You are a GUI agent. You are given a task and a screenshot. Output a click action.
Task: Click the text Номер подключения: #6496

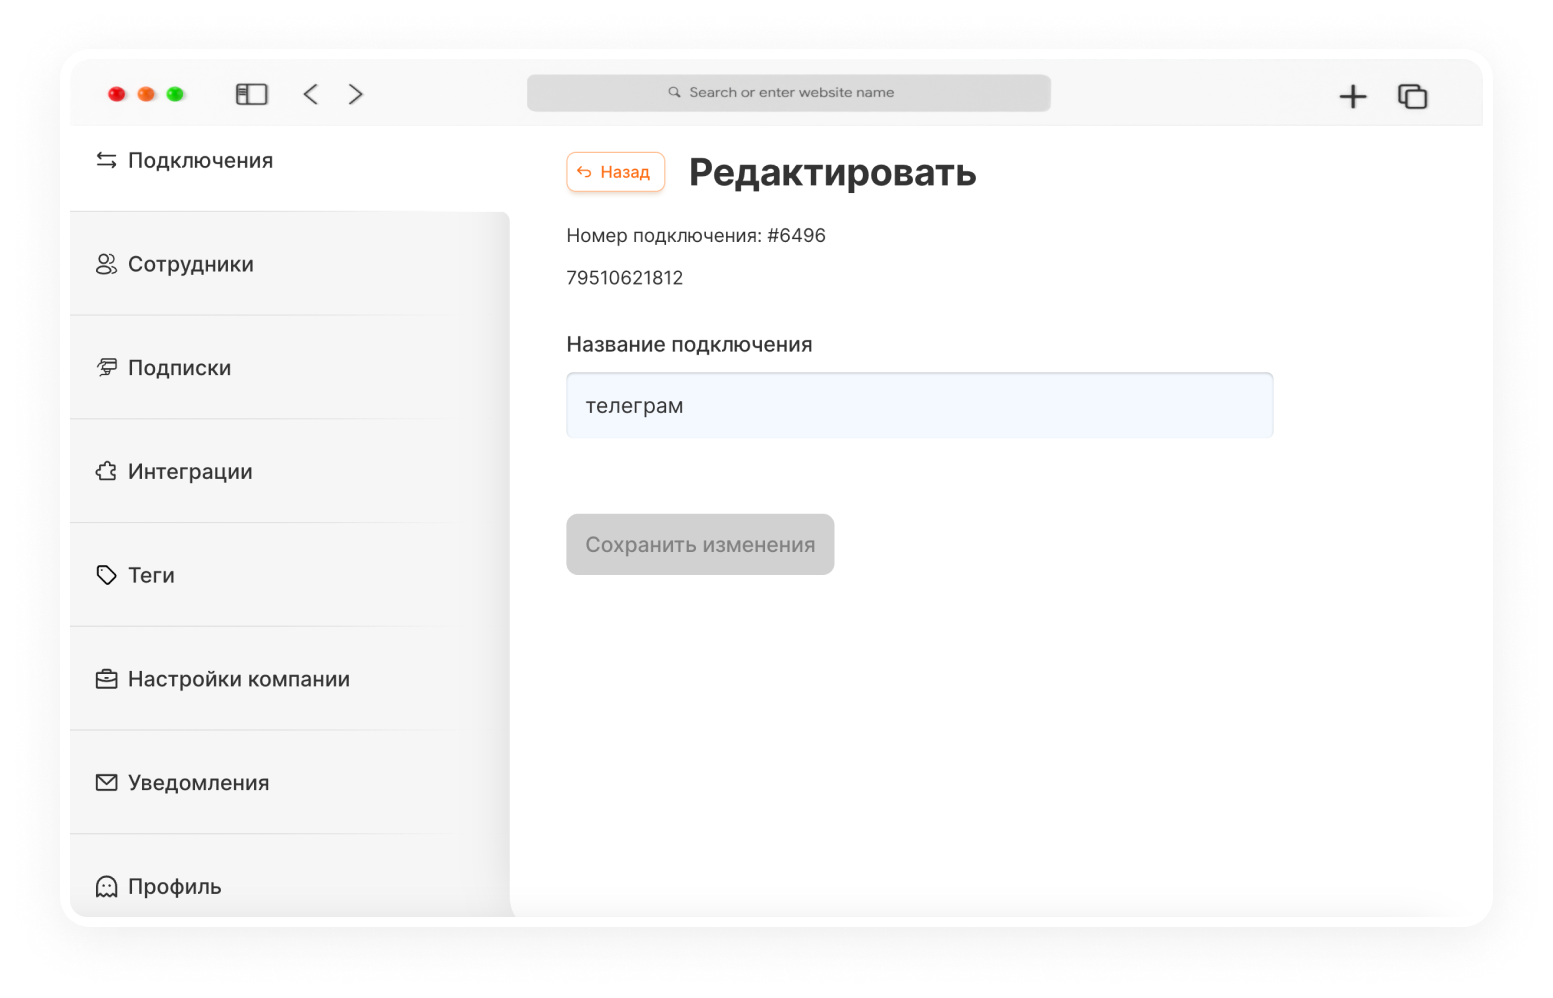pos(696,236)
